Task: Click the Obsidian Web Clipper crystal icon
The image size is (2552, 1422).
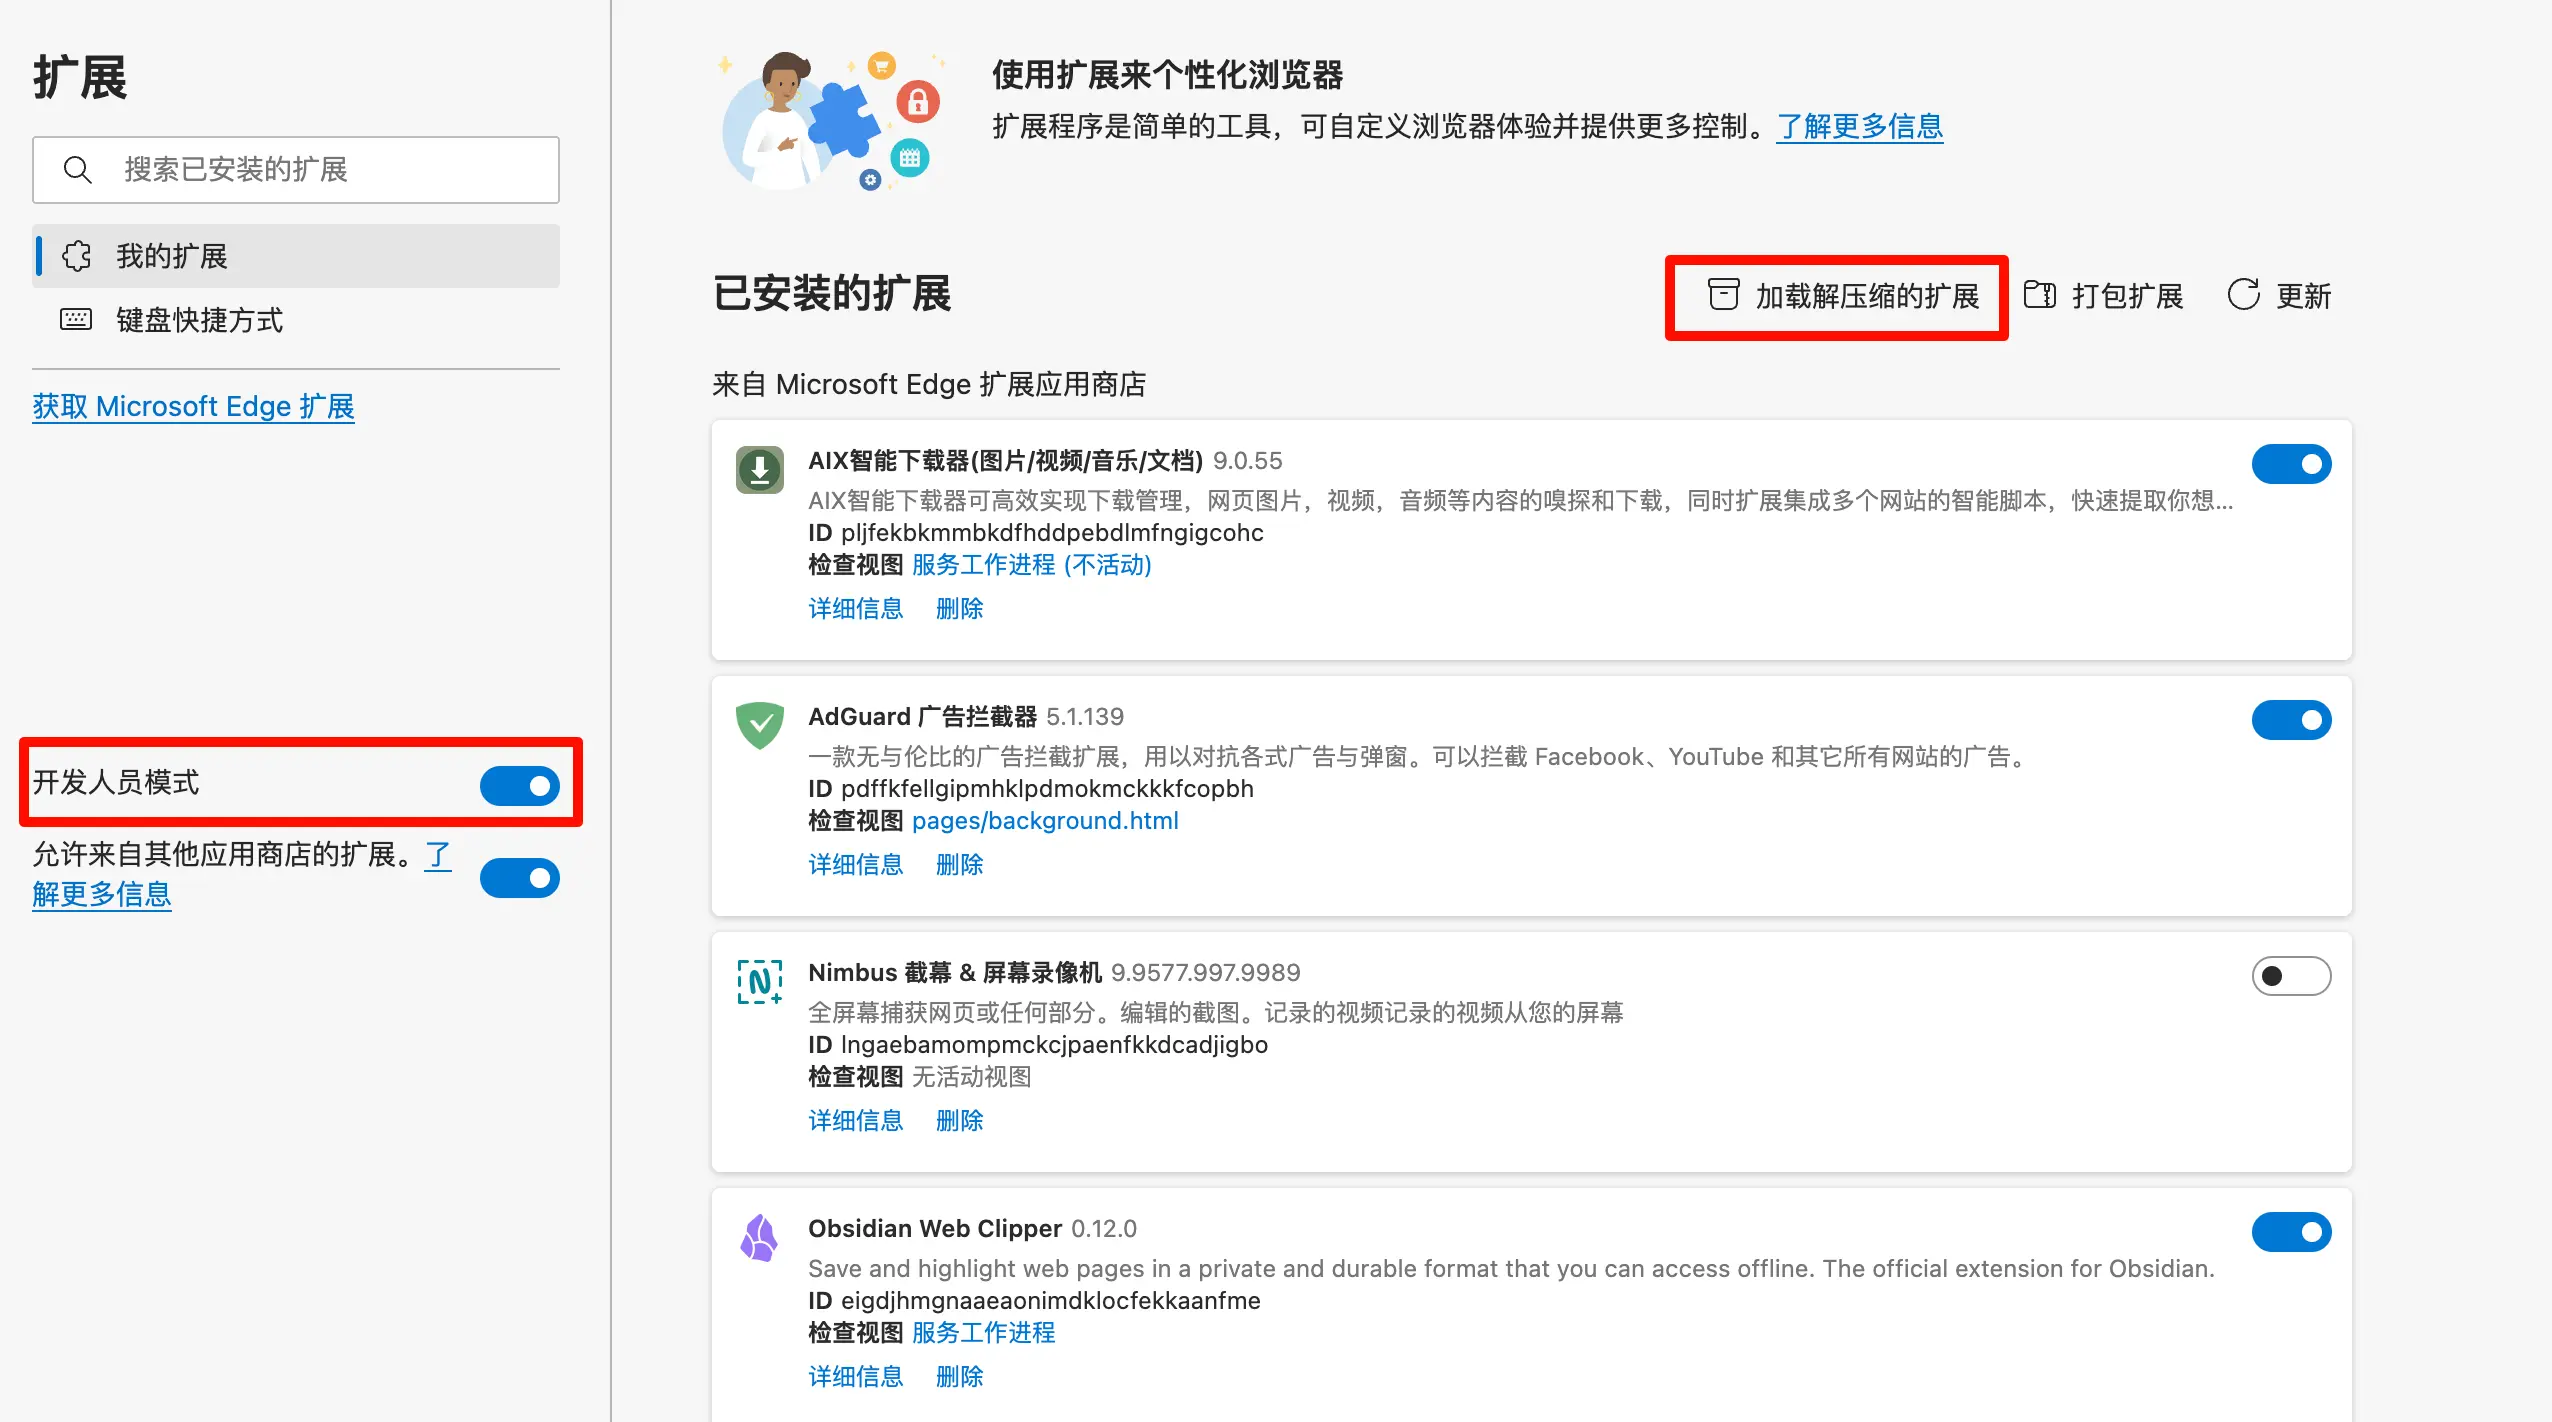Action: click(759, 1237)
